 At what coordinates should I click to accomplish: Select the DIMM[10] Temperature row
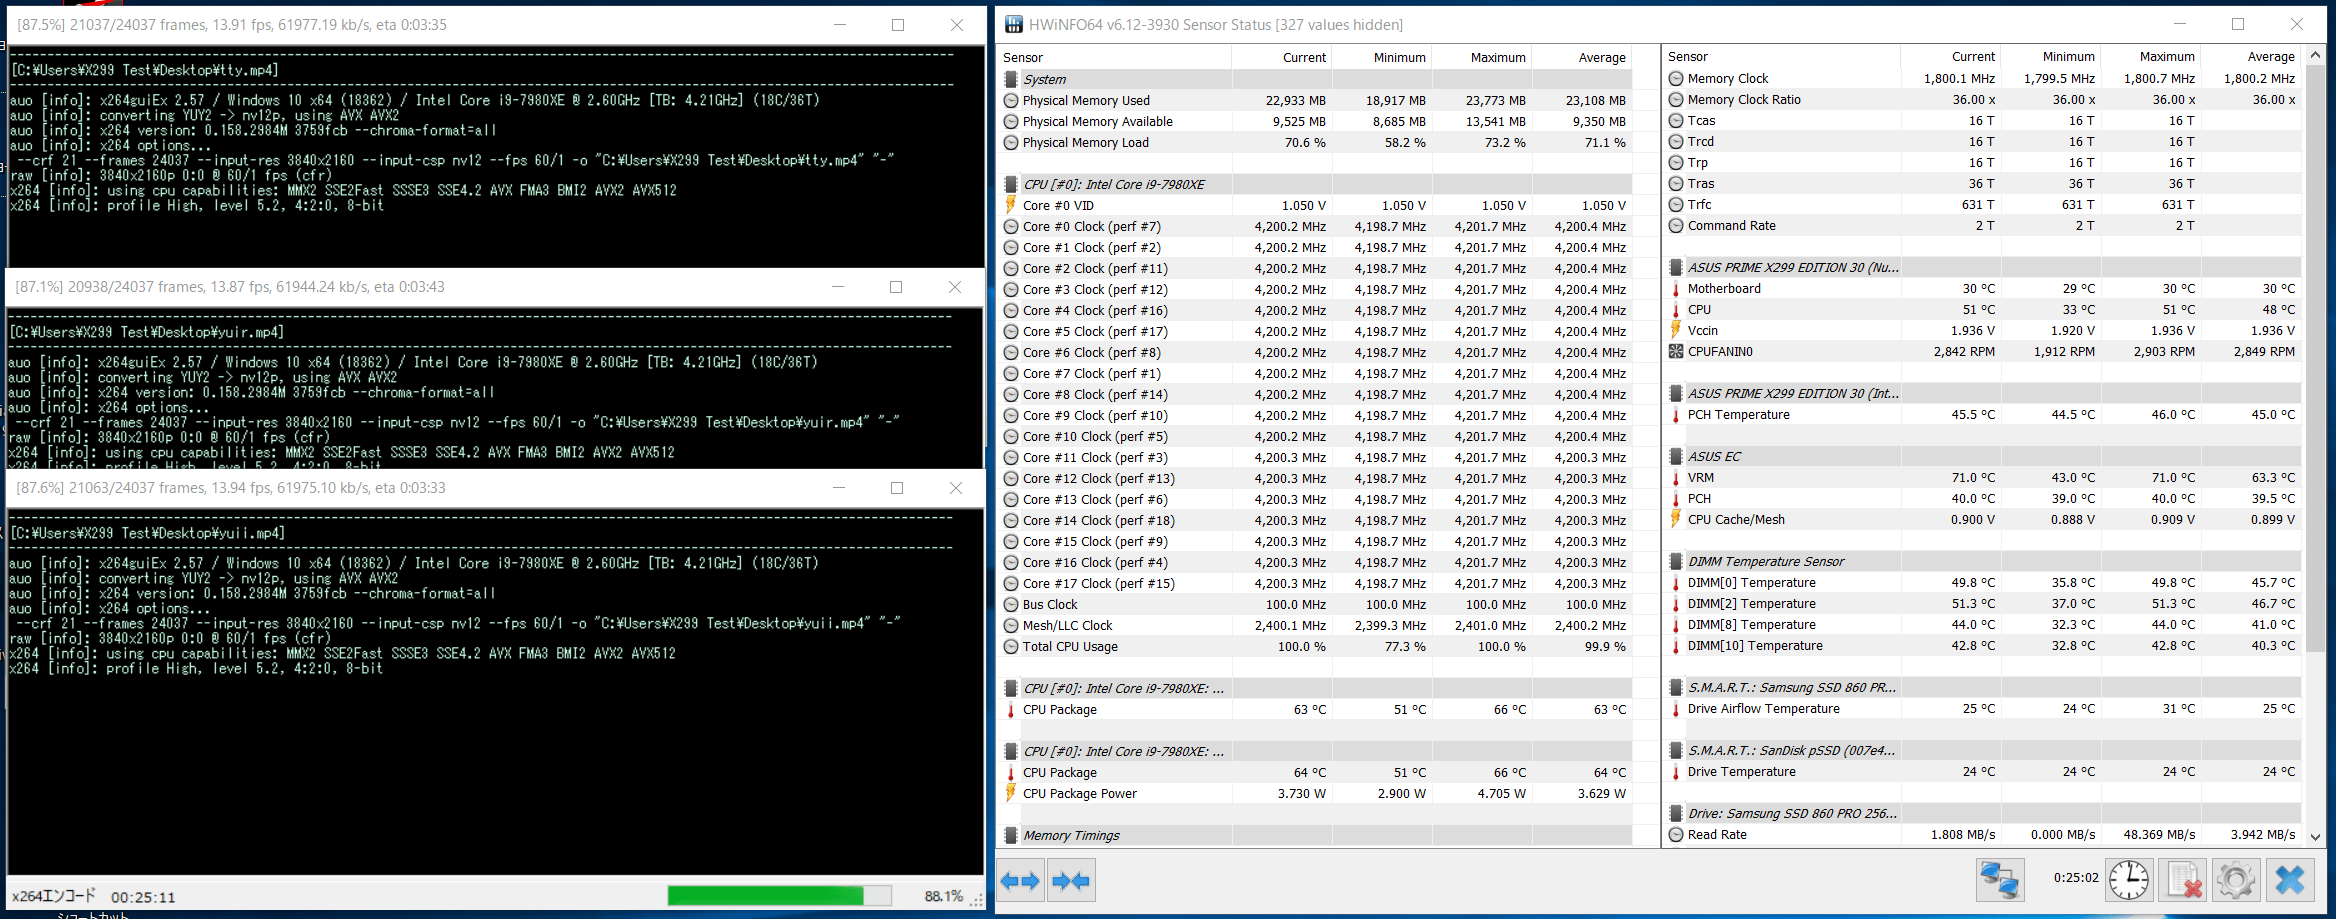pos(1982,645)
